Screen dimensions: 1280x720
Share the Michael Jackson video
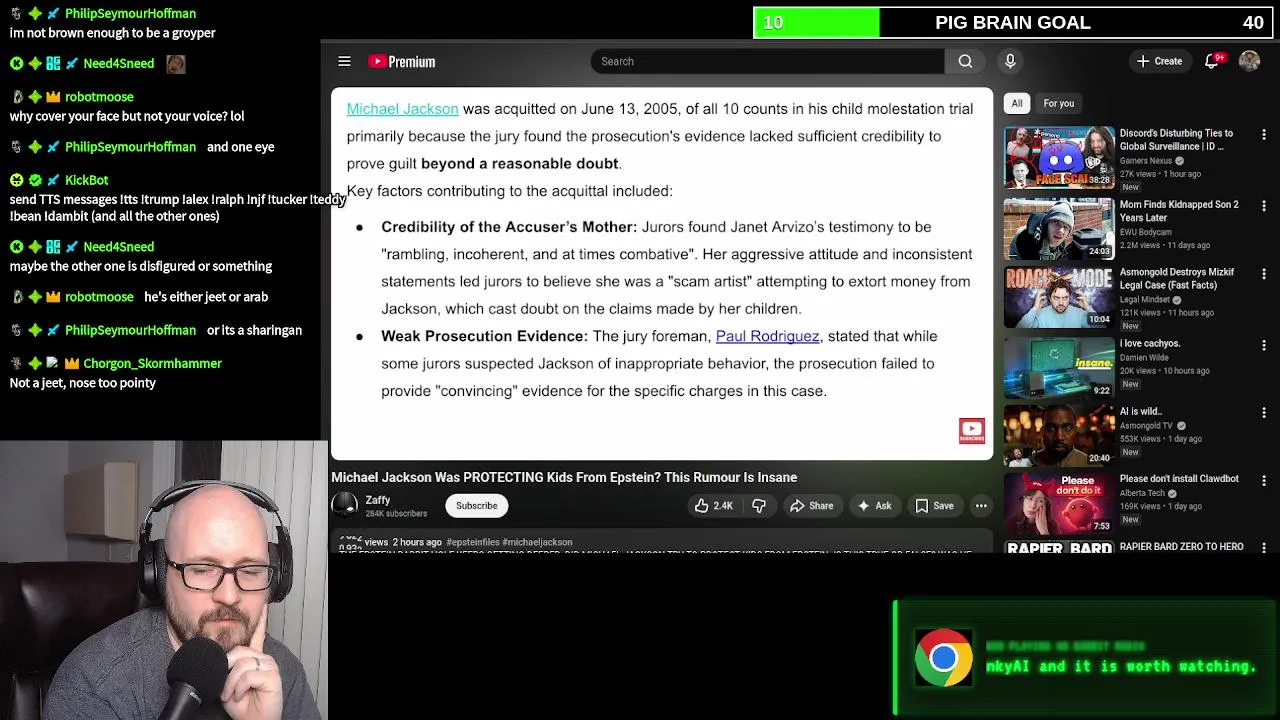pyautogui.click(x=811, y=506)
